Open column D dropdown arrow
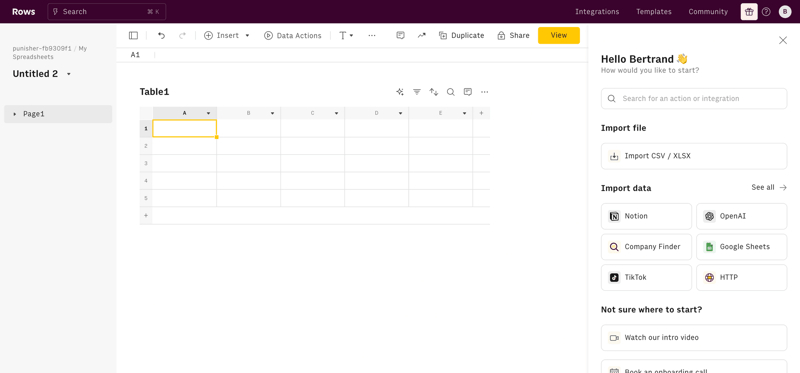Screen dimensions: 800x373 tap(401, 113)
